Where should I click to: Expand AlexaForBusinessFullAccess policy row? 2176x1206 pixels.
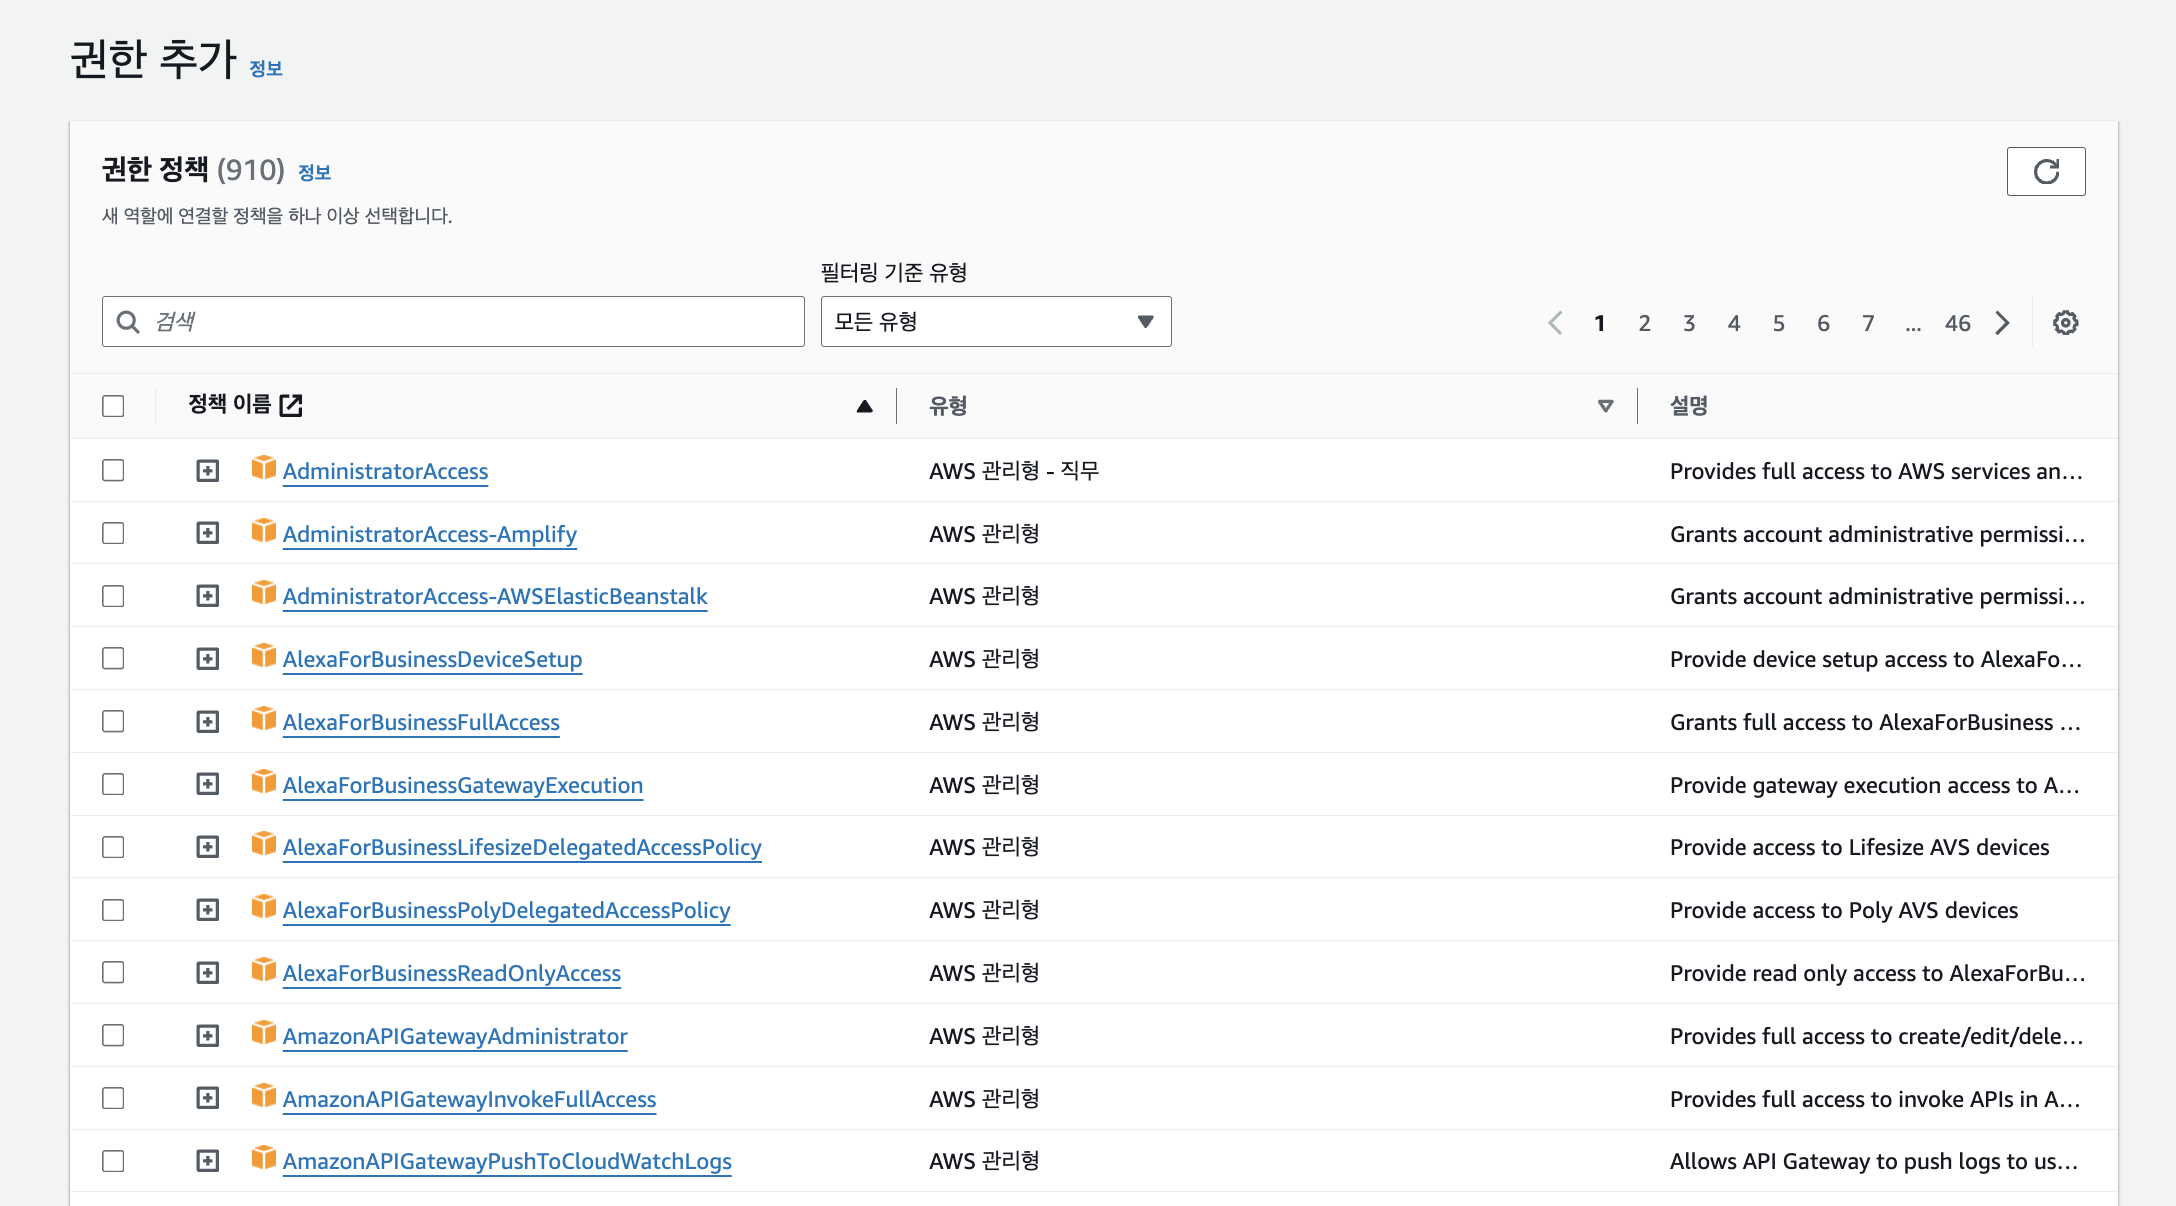point(207,721)
